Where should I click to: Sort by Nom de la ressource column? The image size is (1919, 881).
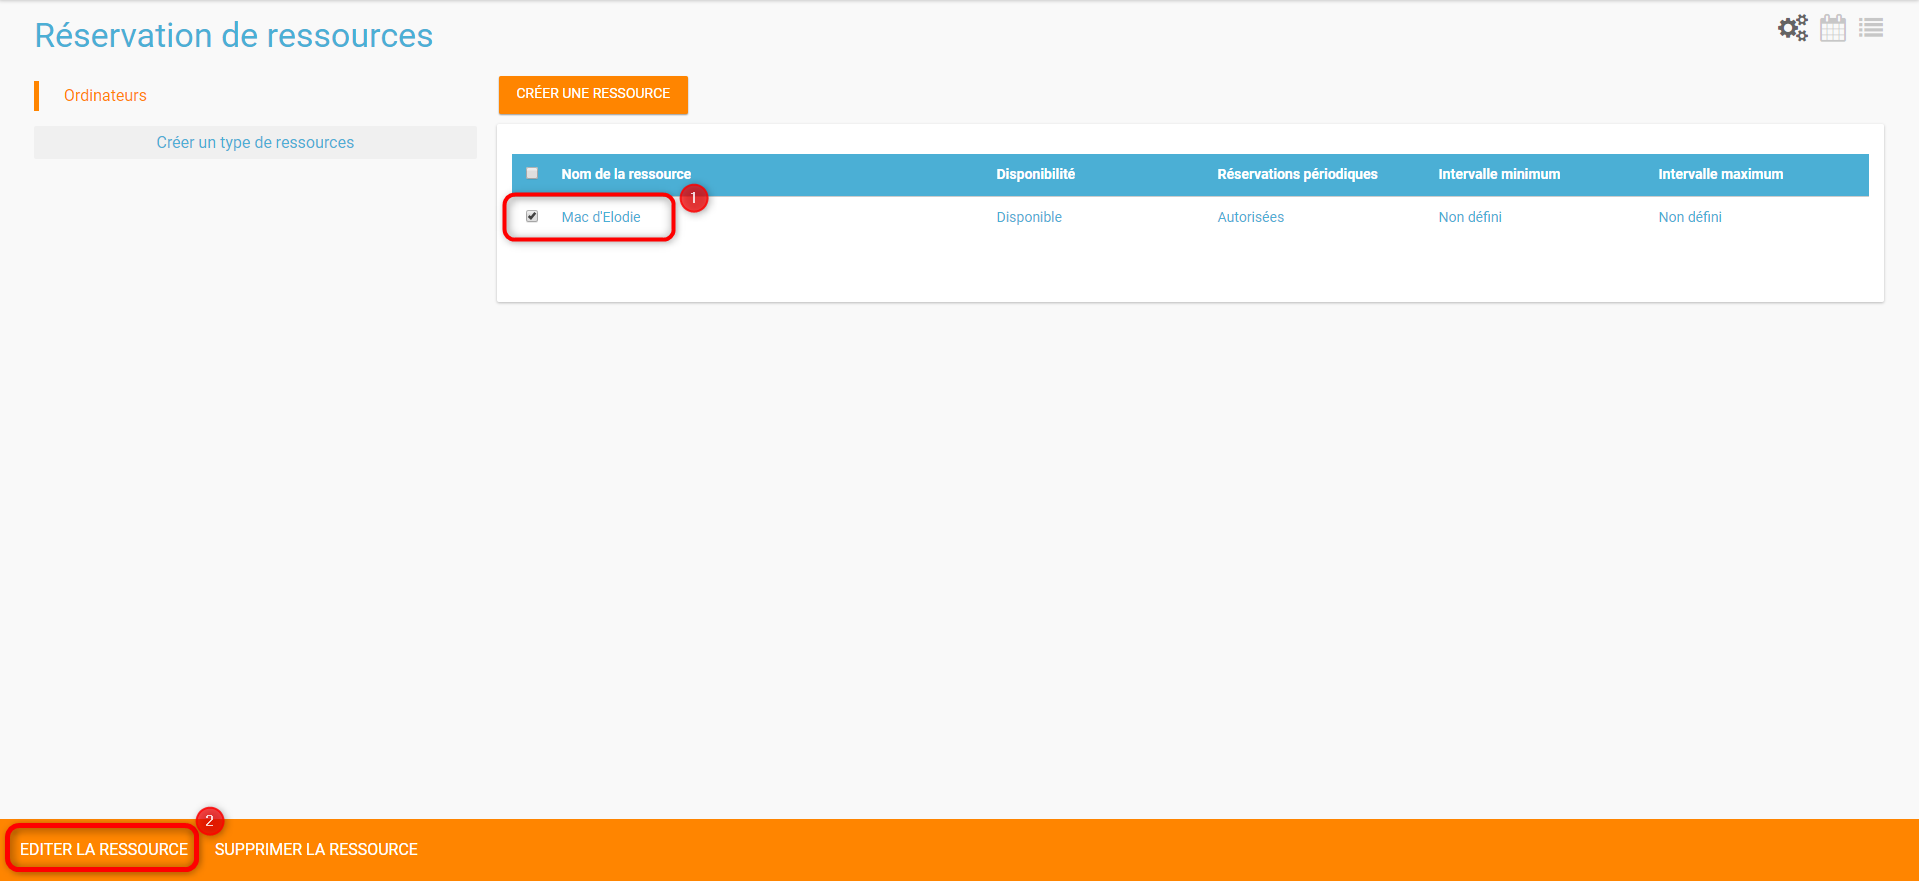(625, 174)
